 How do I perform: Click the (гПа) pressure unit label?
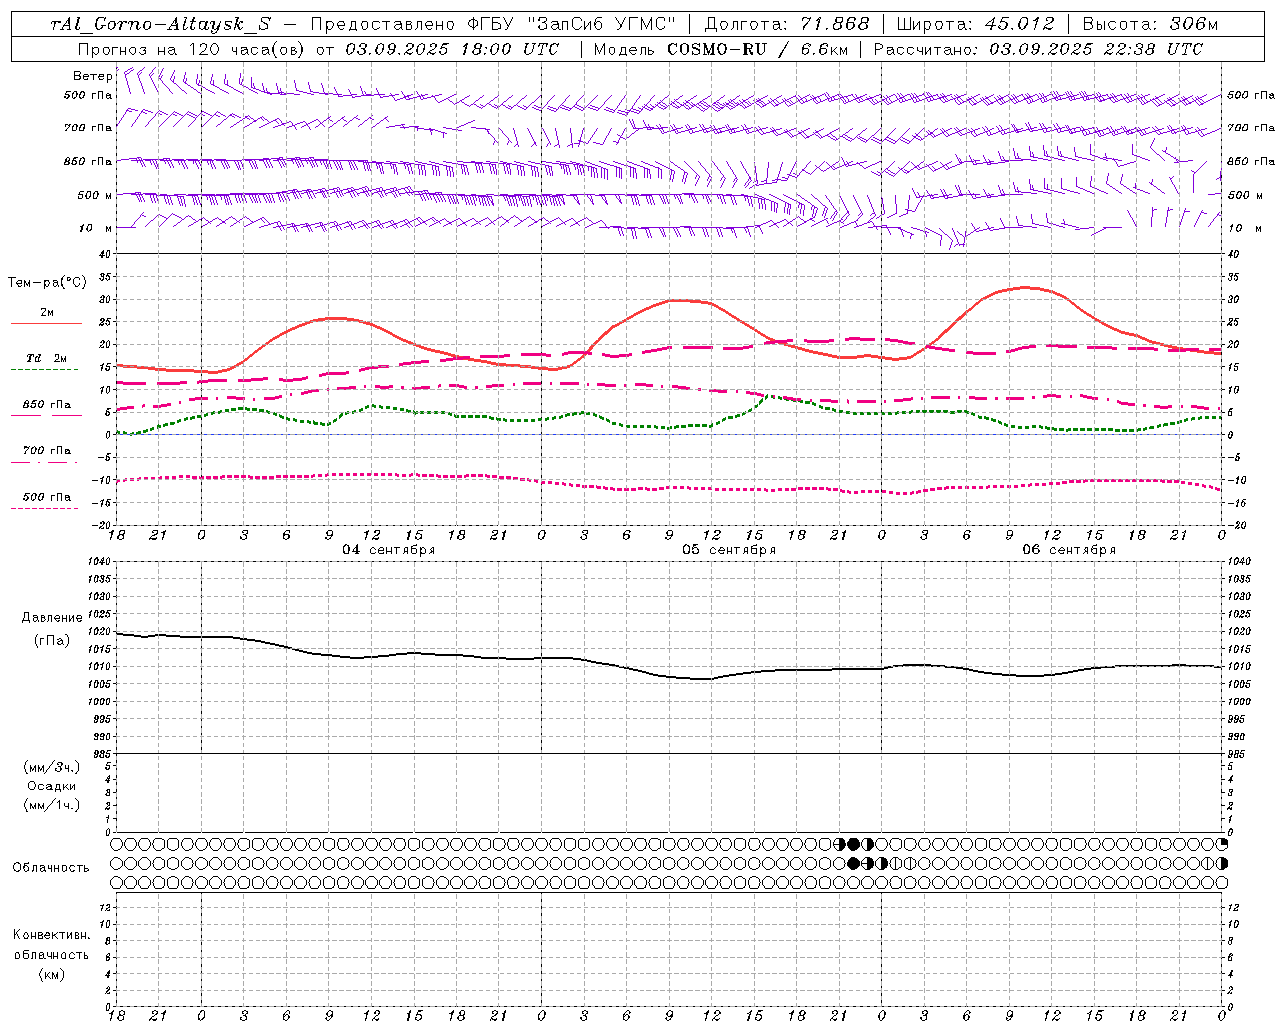click(52, 641)
